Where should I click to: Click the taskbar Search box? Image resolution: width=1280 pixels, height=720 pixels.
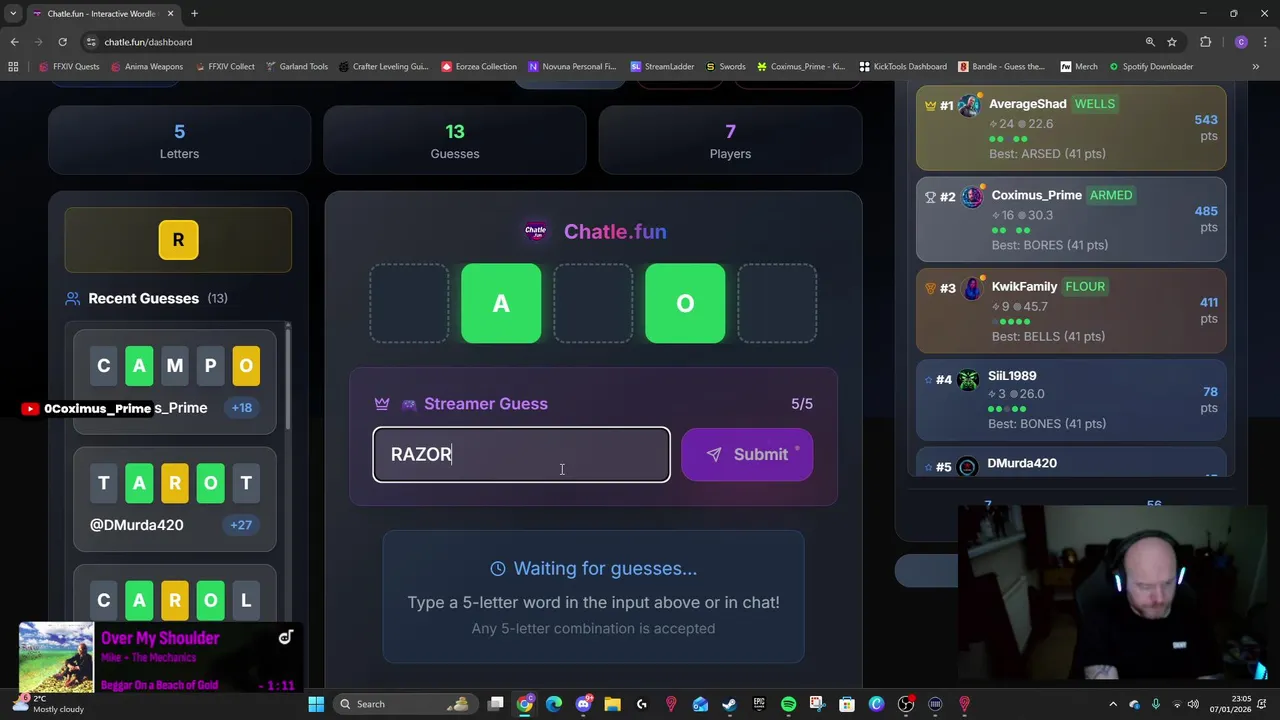point(405,704)
